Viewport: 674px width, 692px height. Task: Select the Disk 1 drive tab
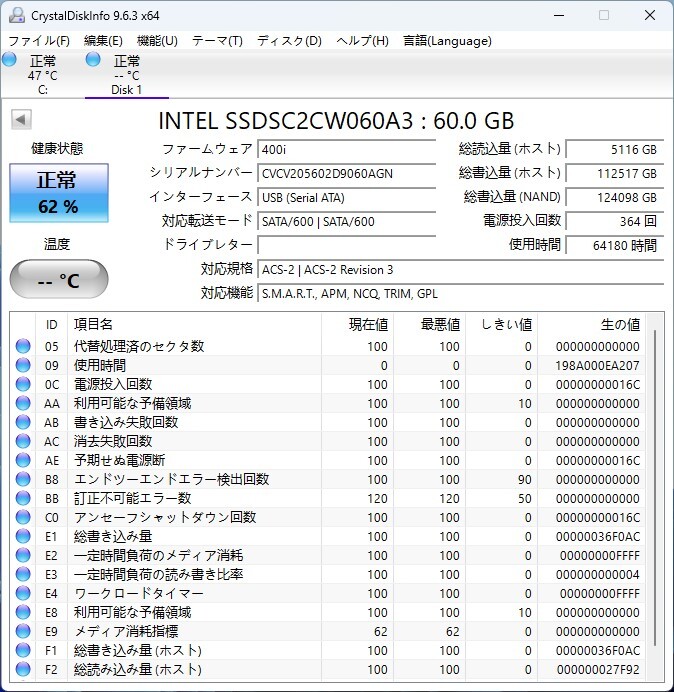click(x=127, y=75)
